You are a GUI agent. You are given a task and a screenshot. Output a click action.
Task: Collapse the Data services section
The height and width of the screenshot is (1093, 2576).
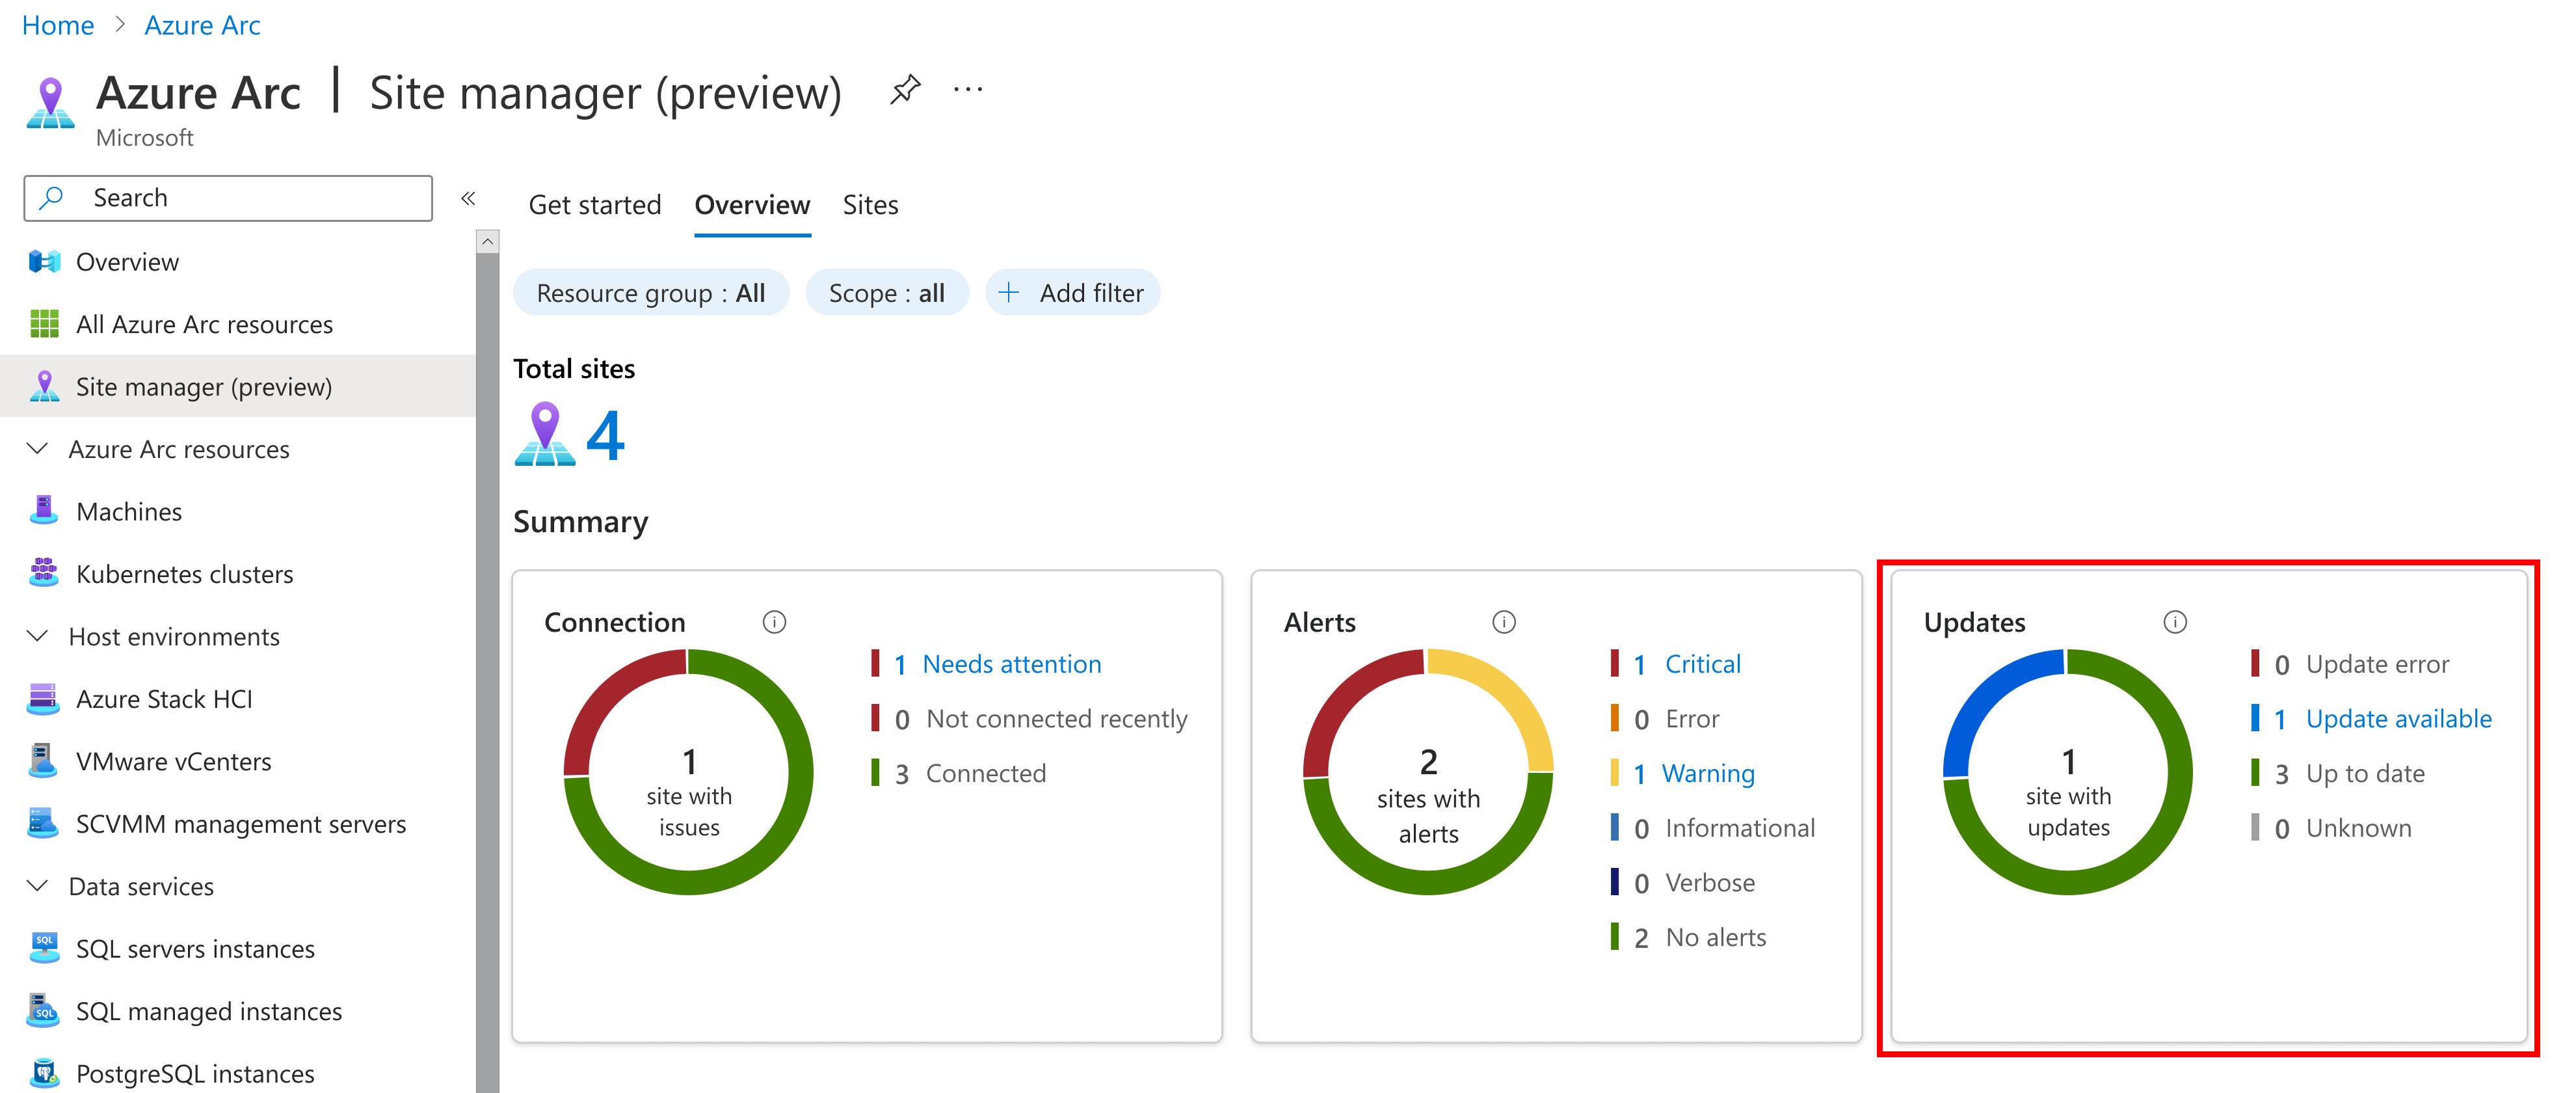[x=38, y=886]
